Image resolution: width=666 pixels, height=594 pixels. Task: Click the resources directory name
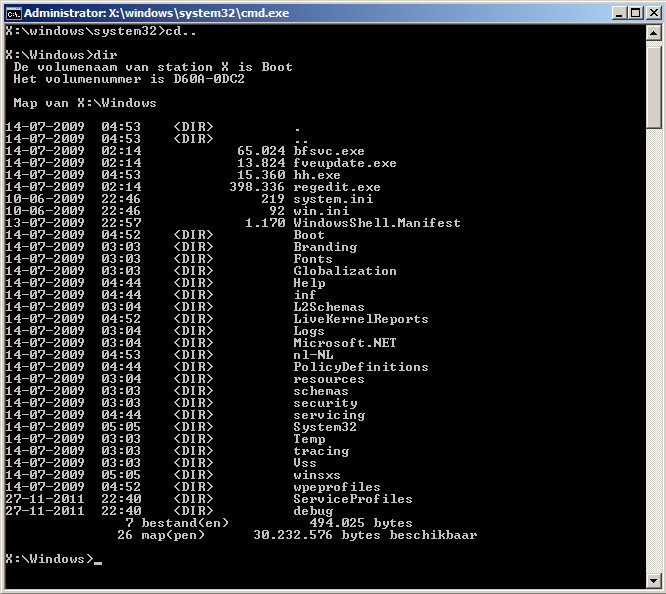[329, 379]
